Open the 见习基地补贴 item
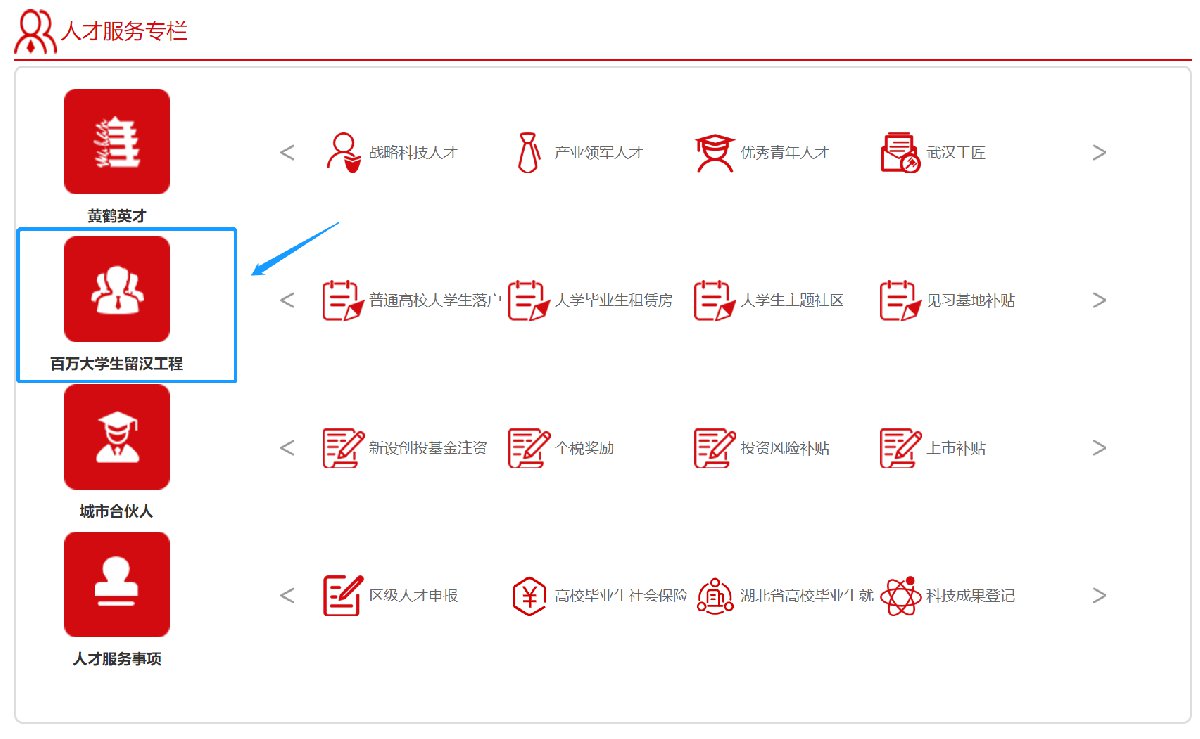Image resolution: width=1200 pixels, height=739 pixels. [x=947, y=300]
